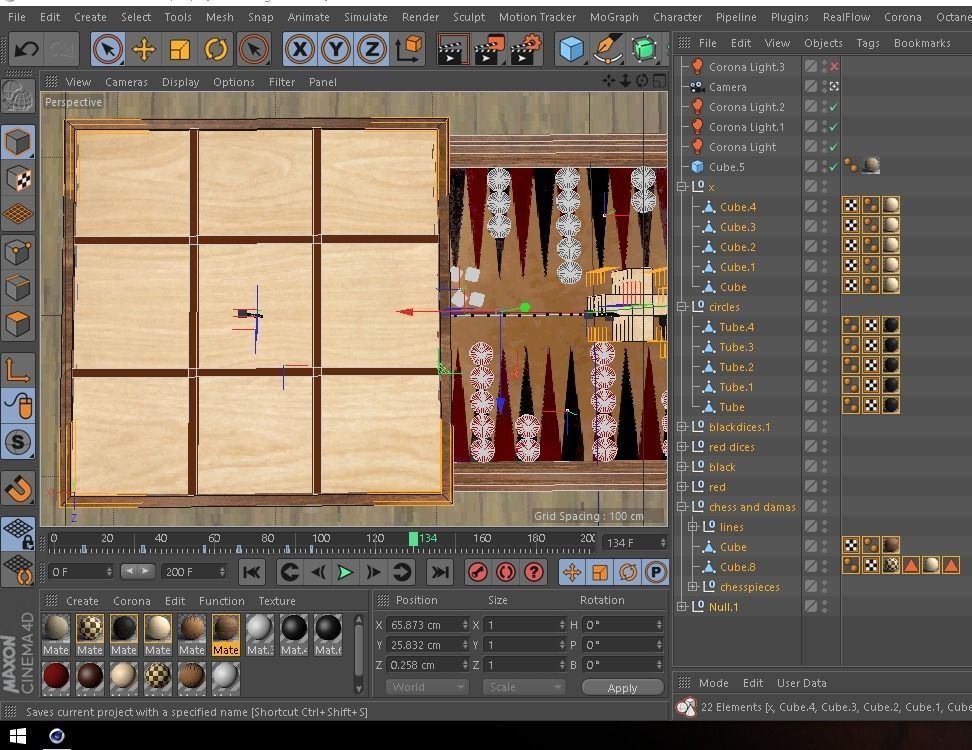Select Edges mode icon

point(18,288)
